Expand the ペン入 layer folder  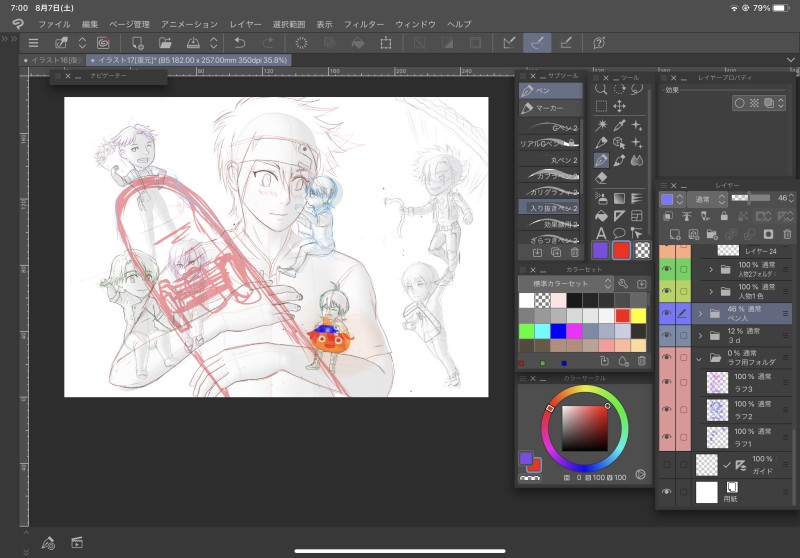tap(699, 314)
